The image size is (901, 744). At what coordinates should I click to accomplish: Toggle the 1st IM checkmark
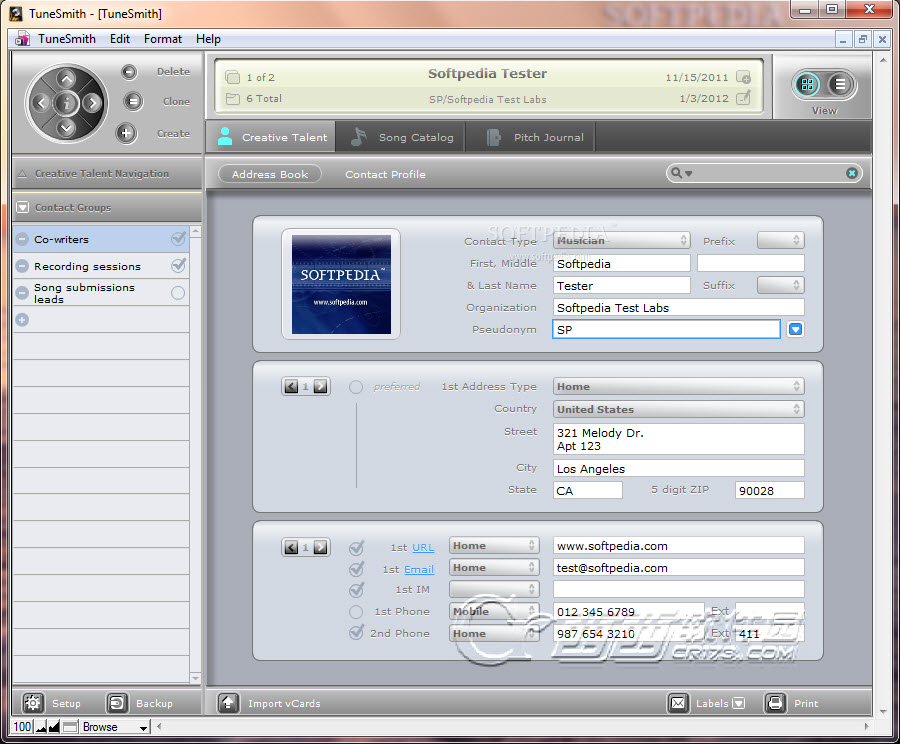pos(356,589)
